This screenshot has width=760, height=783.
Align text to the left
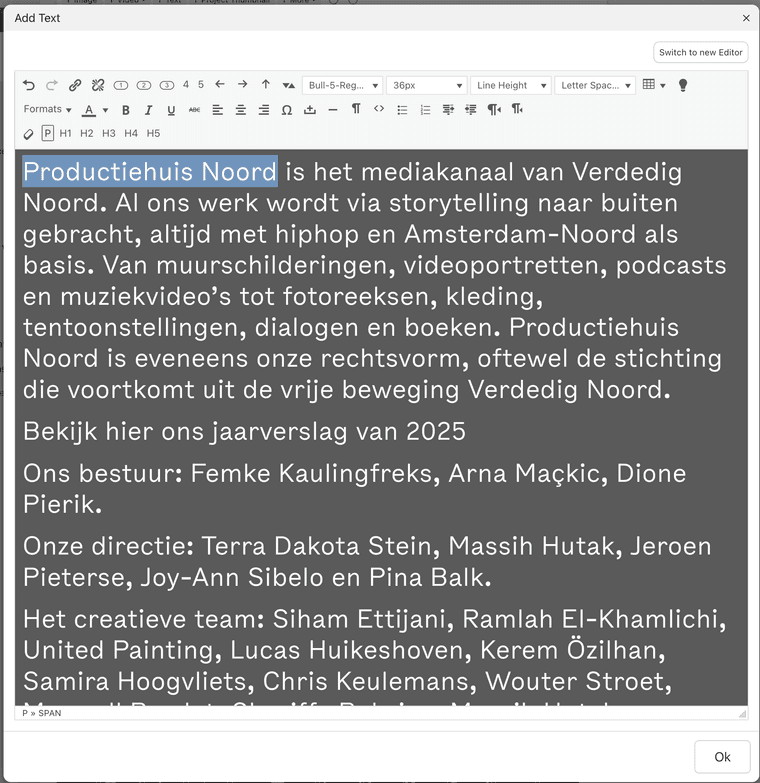click(x=217, y=110)
